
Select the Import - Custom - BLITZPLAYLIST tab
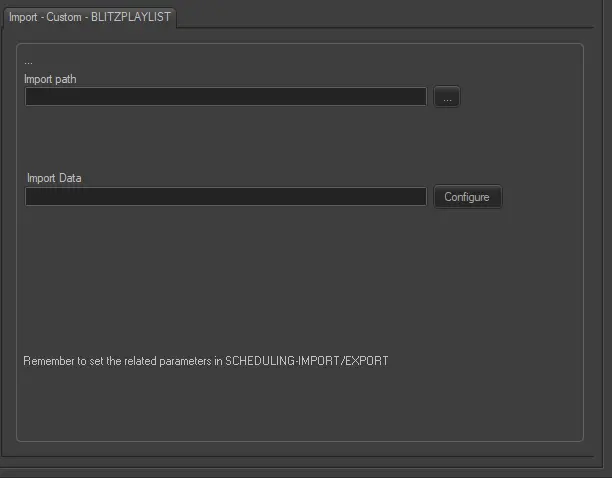[x=89, y=17]
